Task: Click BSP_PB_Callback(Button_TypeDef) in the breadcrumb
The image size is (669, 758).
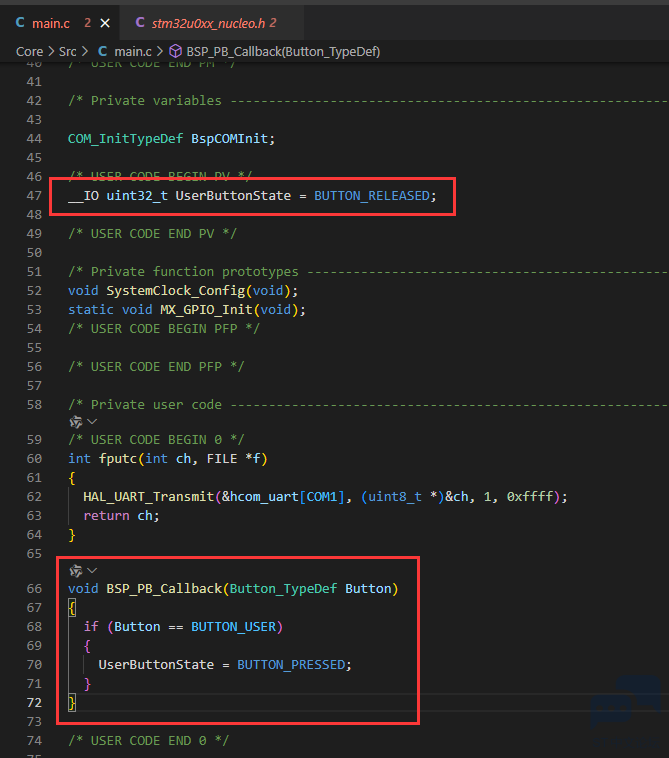Action: point(283,50)
